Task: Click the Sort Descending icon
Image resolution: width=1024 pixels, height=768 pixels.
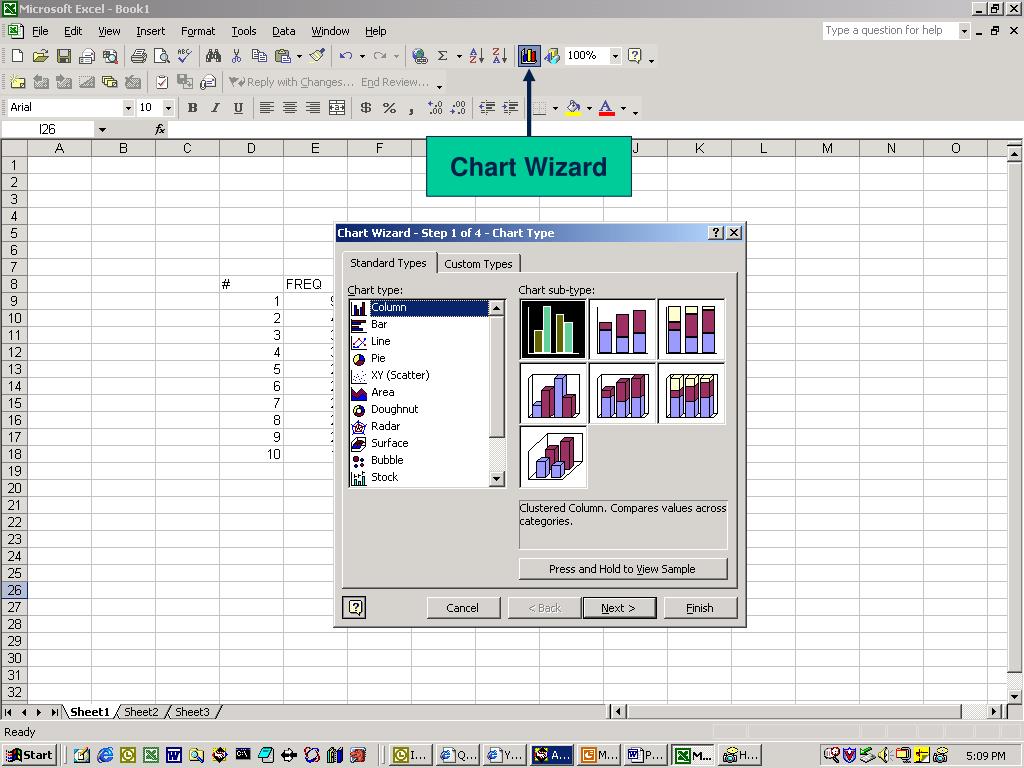Action: click(500, 56)
